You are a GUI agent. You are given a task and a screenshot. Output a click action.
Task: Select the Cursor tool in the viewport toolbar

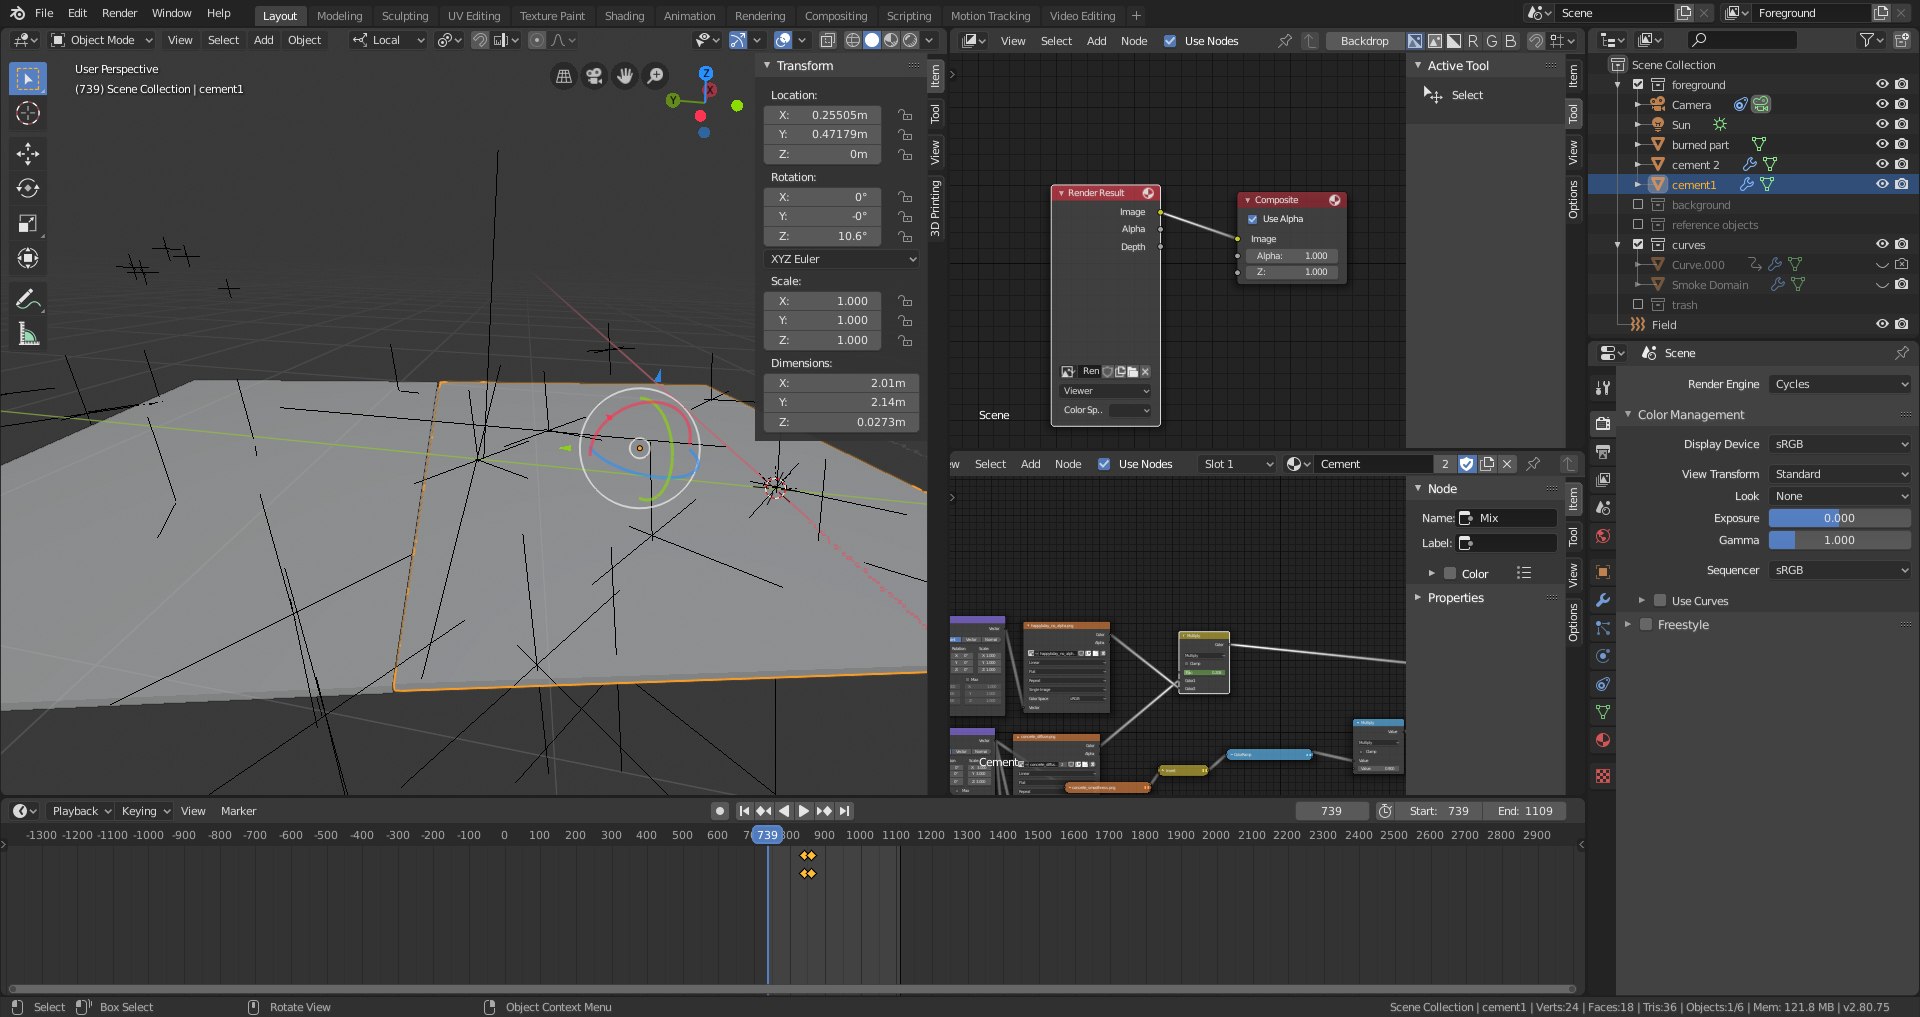coord(28,114)
